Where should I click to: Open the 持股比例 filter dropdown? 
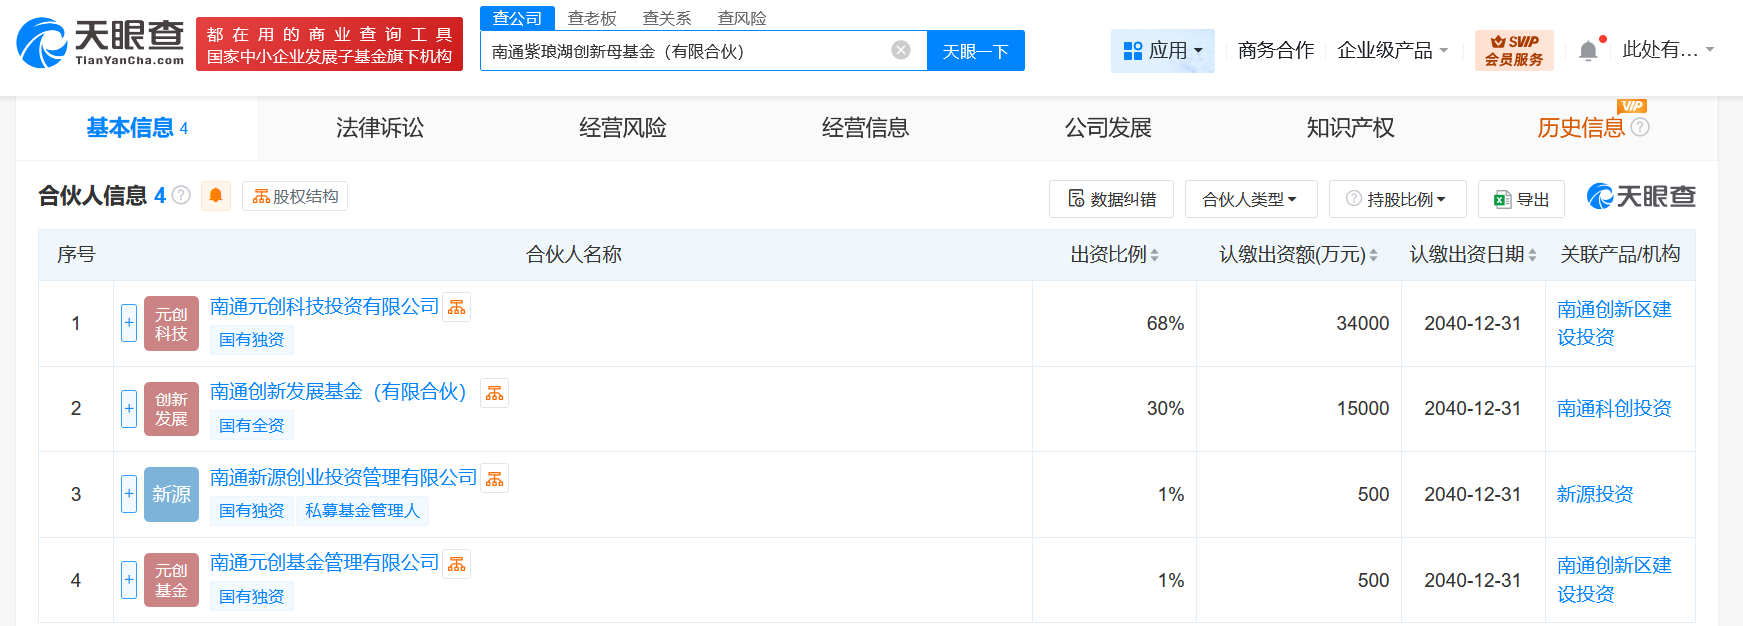click(x=1397, y=199)
